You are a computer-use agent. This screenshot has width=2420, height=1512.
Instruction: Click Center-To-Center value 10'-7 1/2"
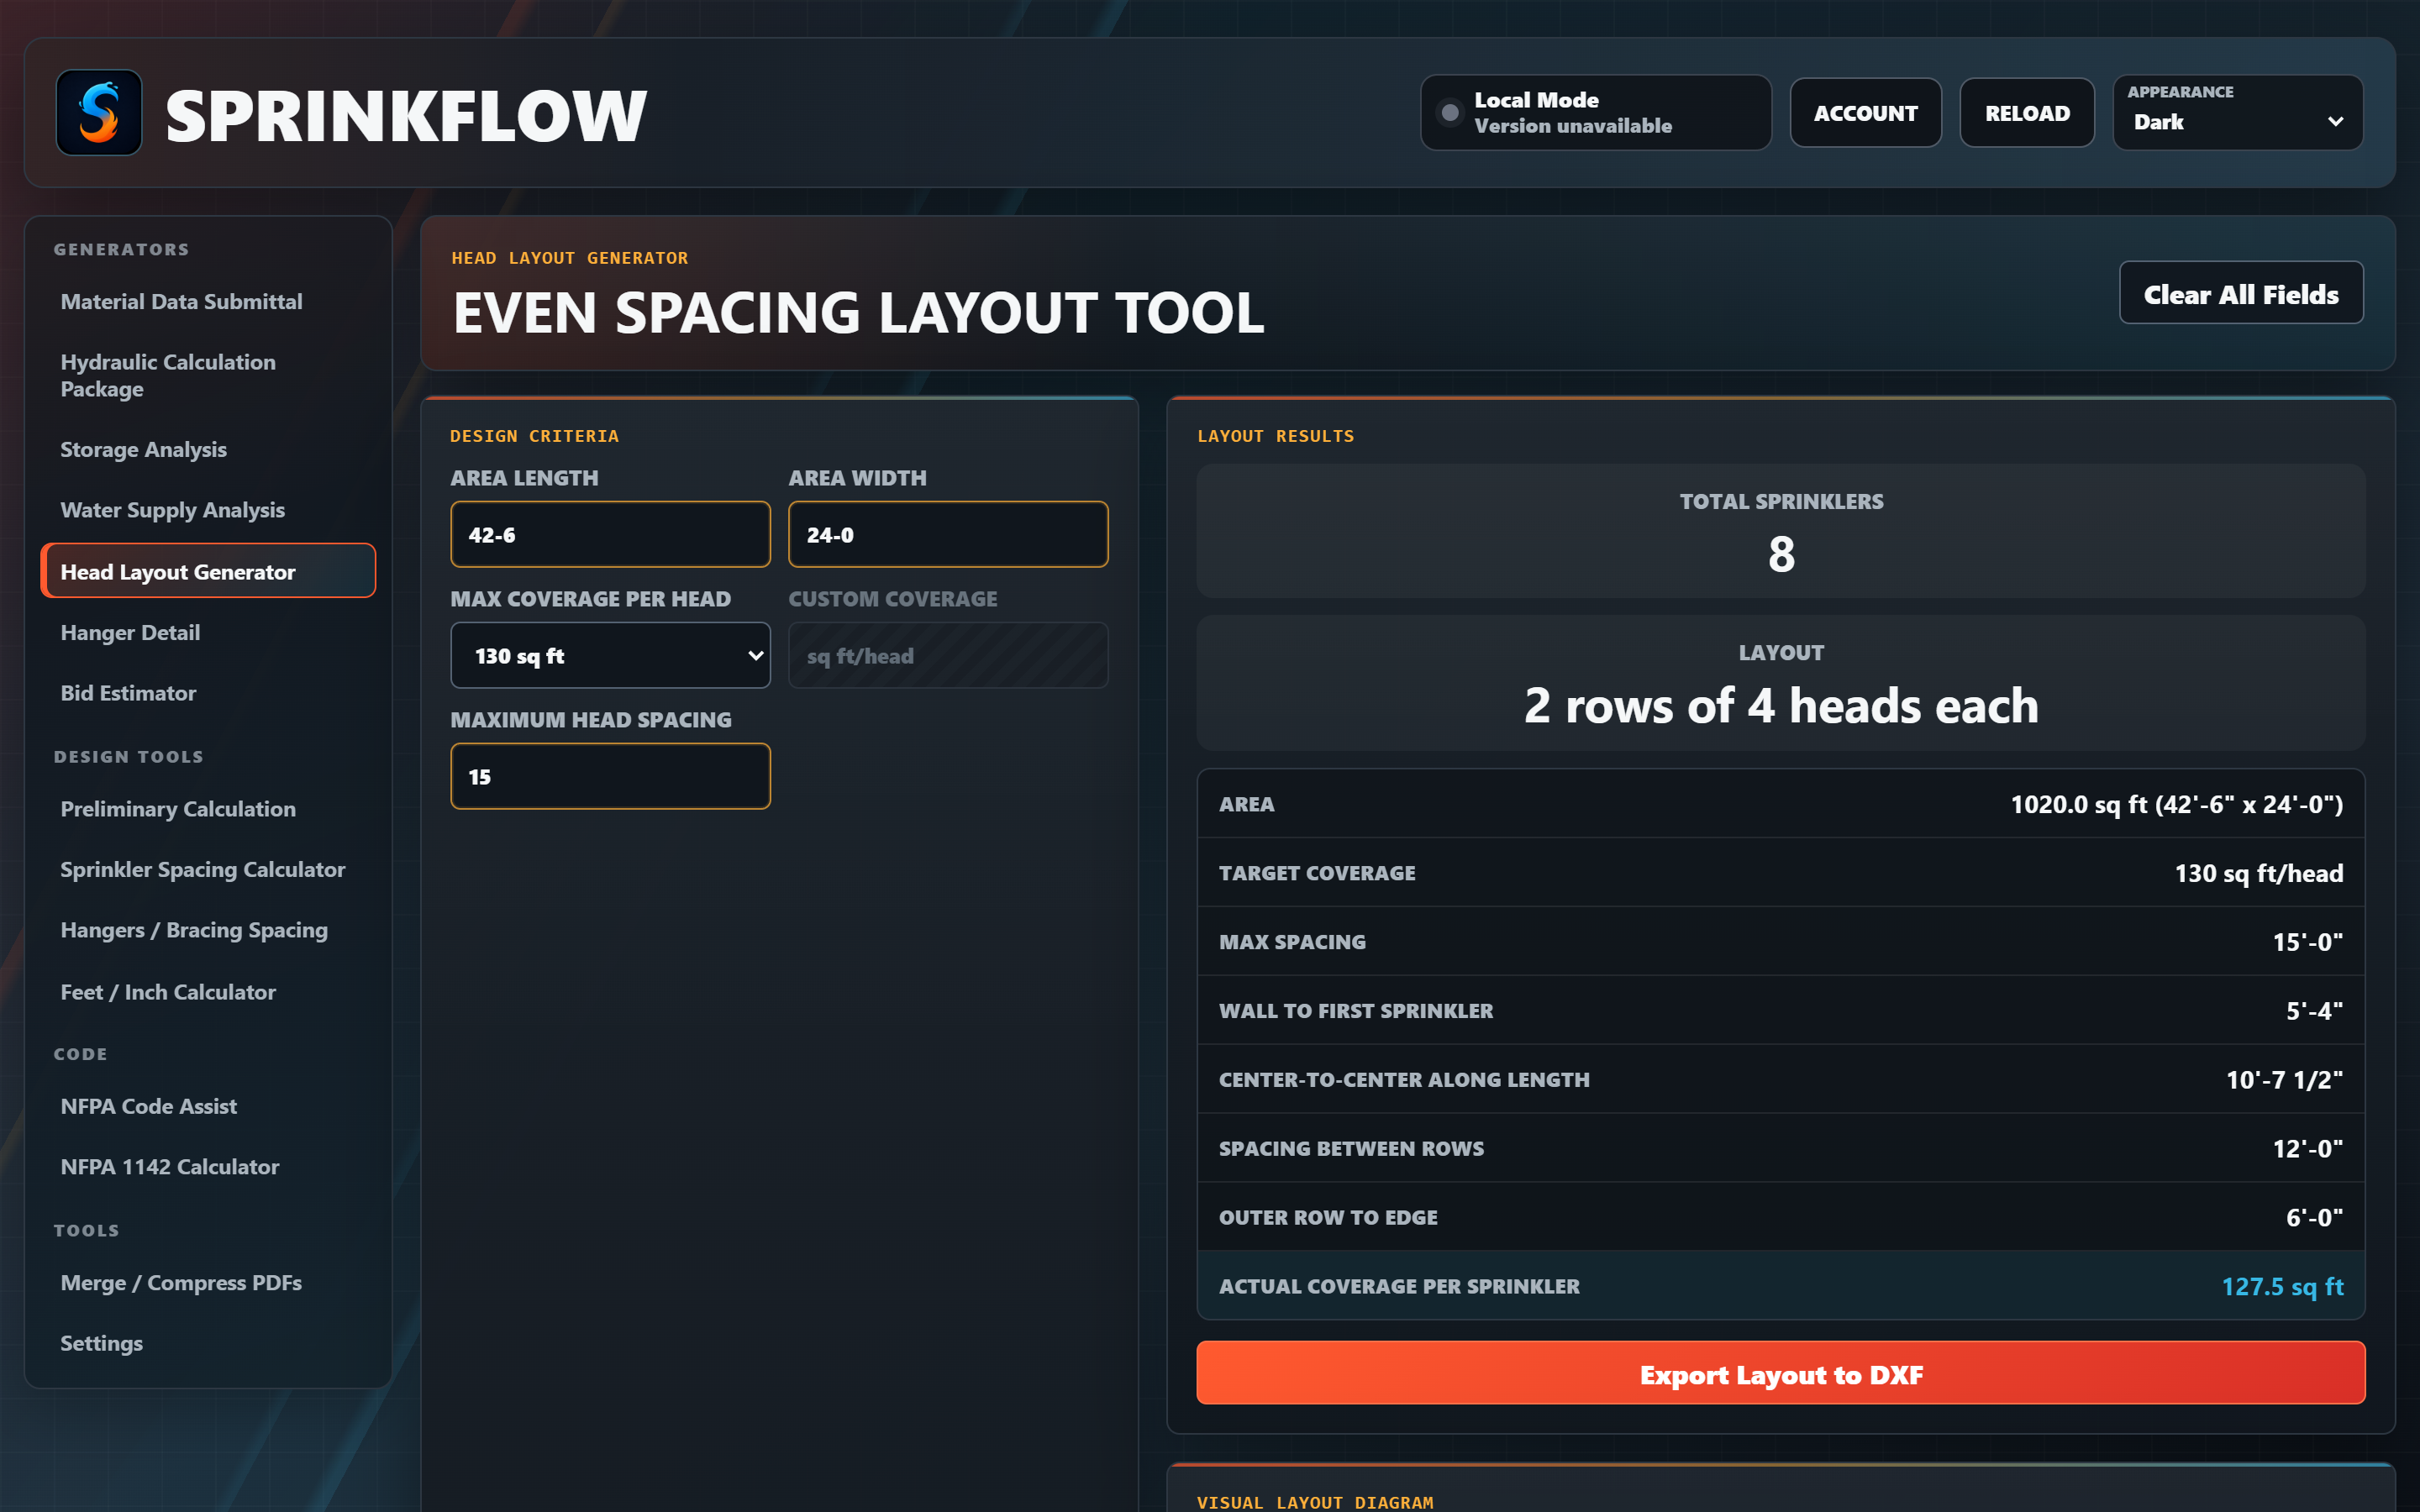(2284, 1080)
